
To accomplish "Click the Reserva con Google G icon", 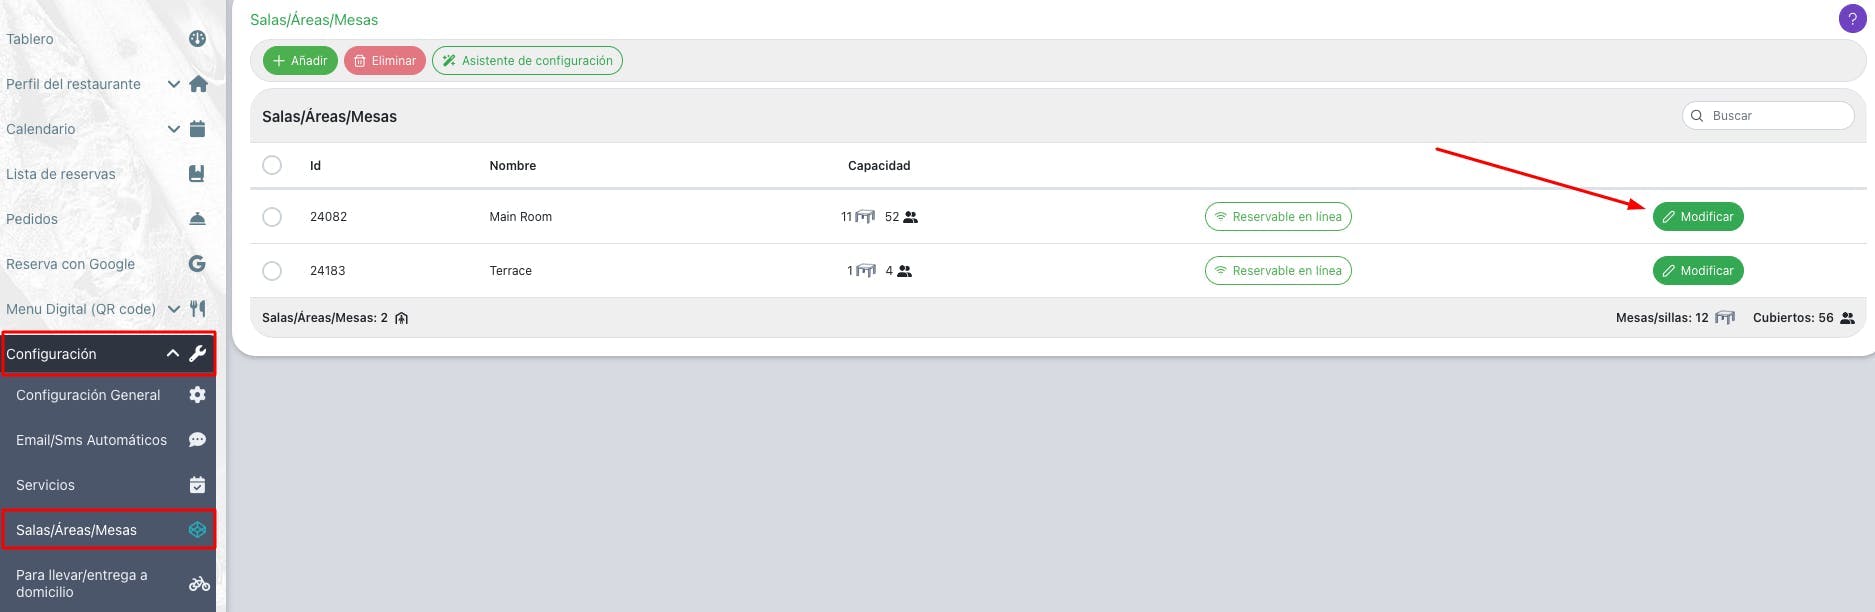I will (197, 264).
